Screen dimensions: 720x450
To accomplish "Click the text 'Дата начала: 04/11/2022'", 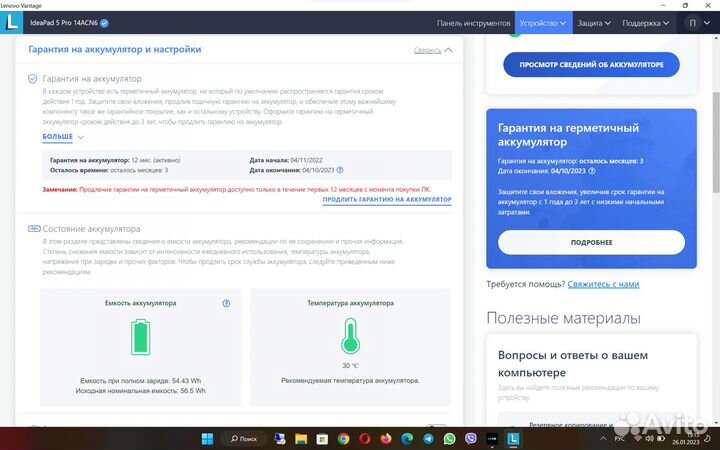I will pyautogui.click(x=286, y=160).
